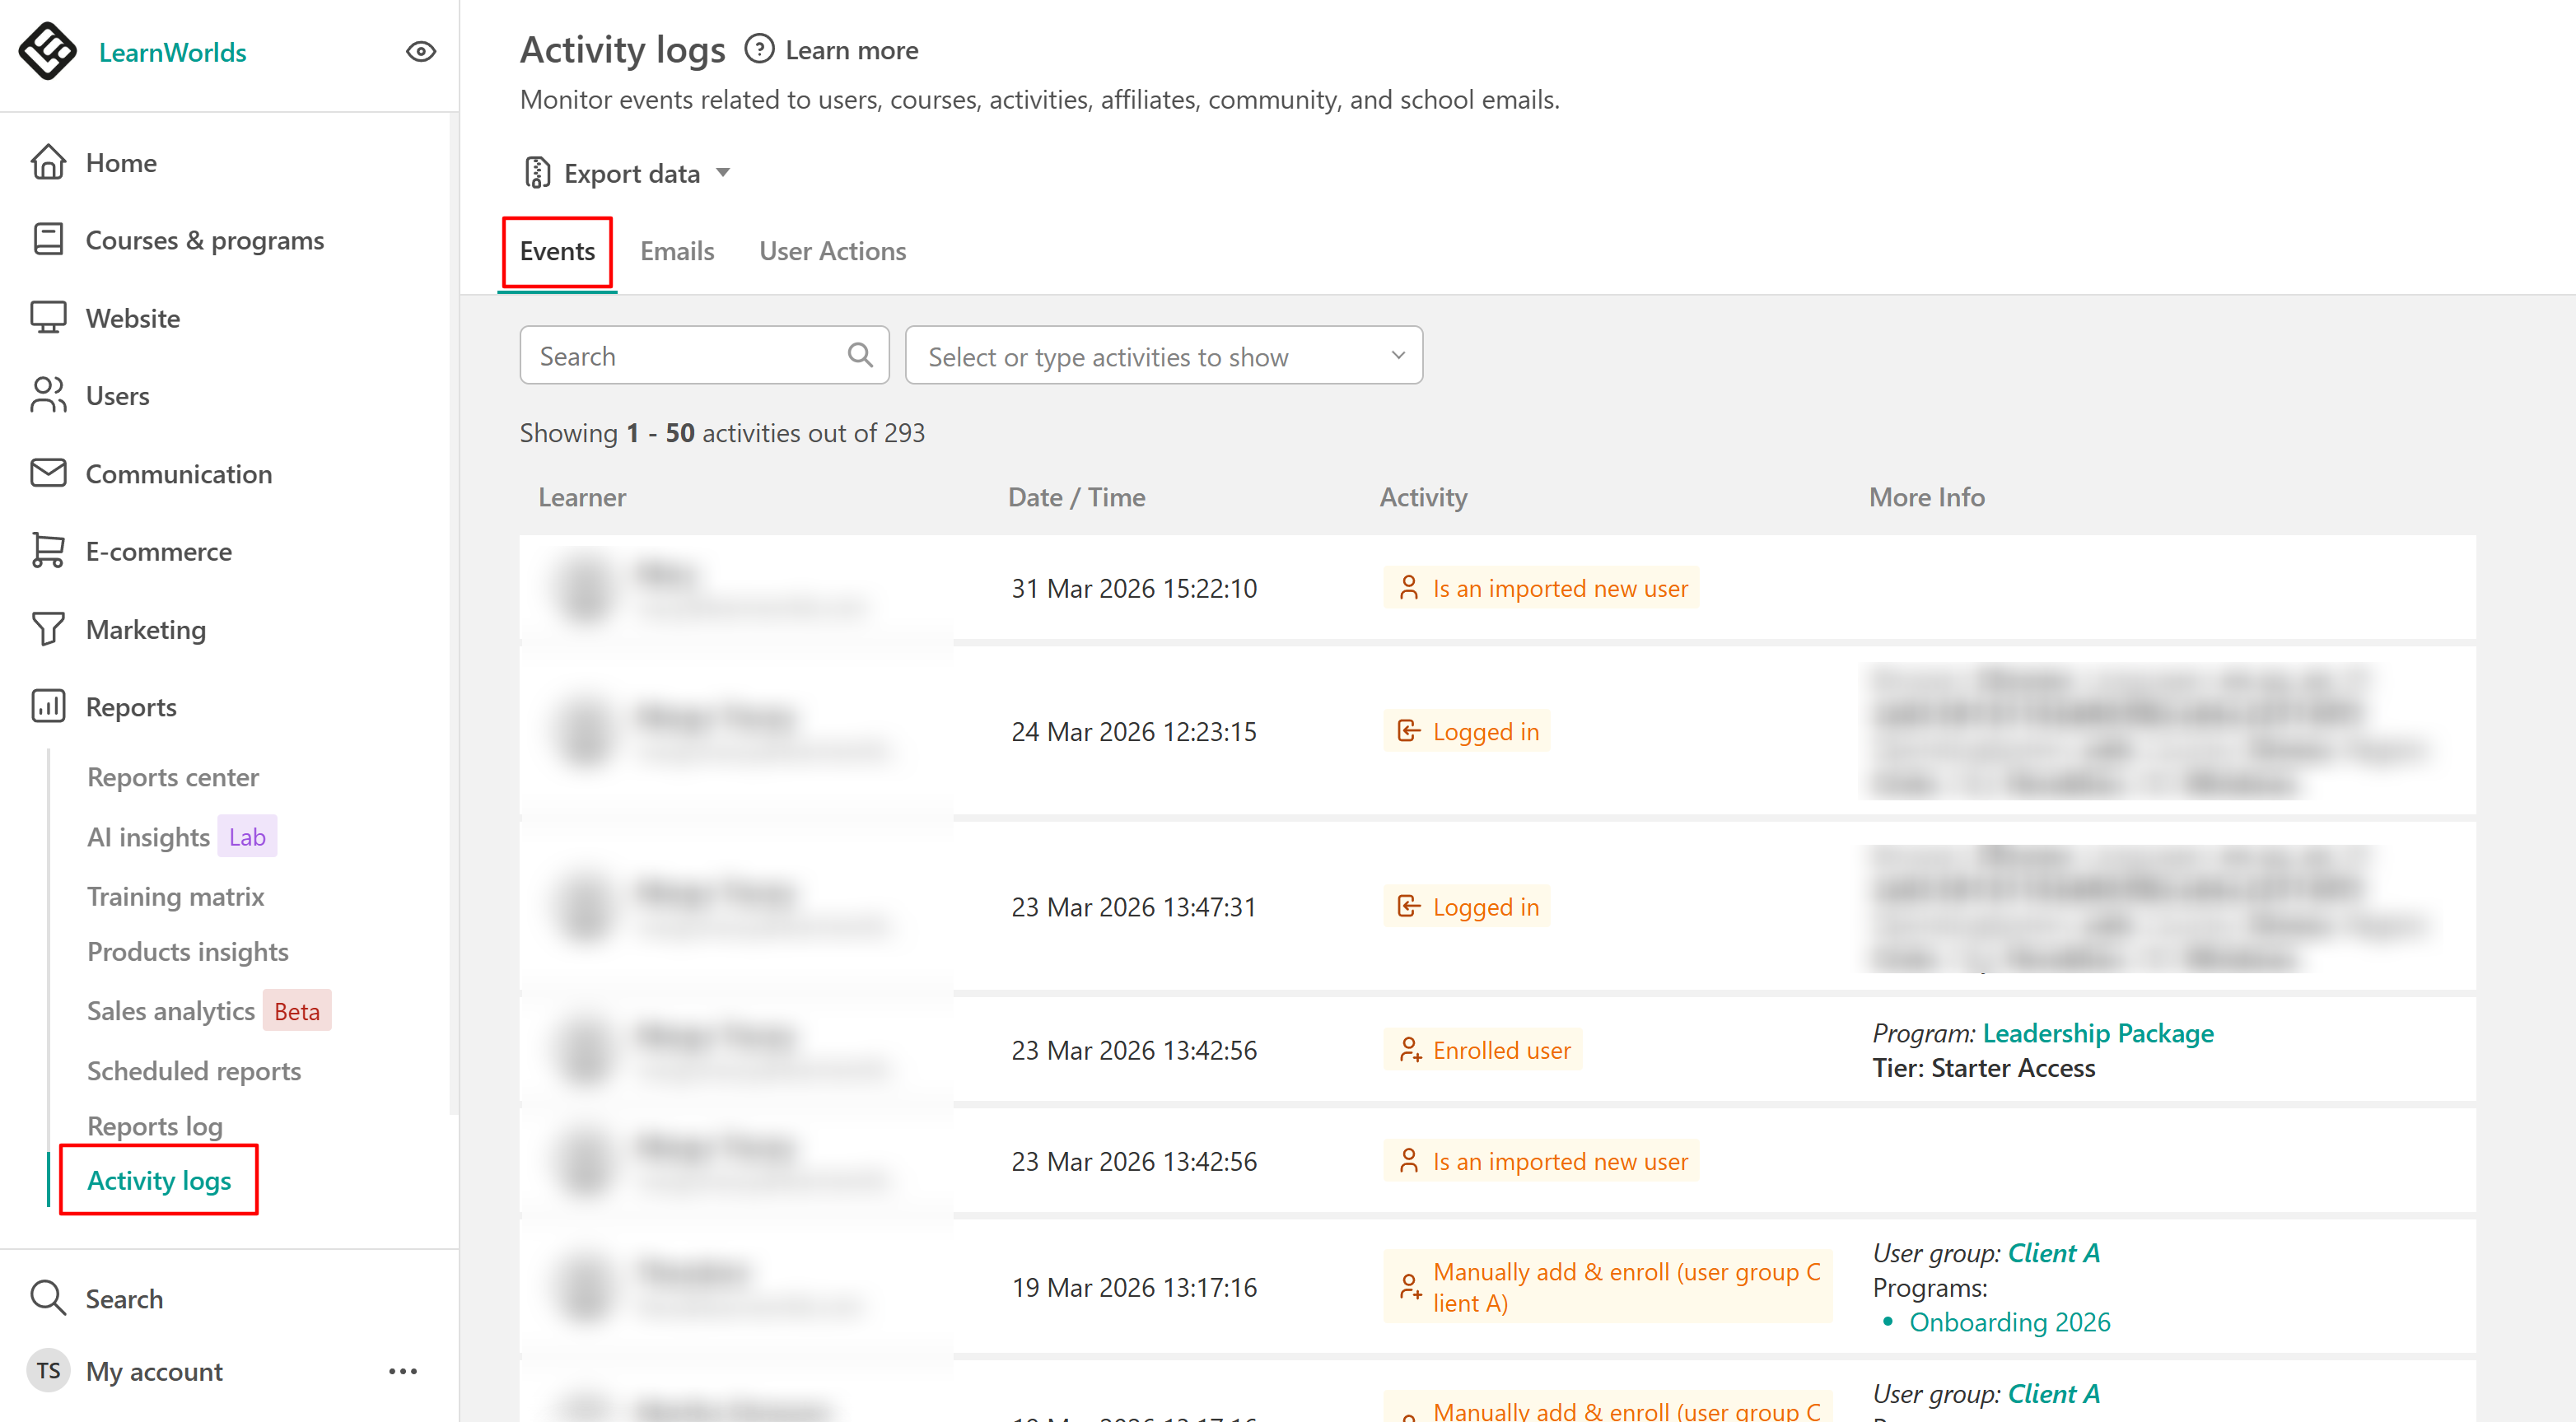Open the Training matrix report
Viewport: 2576px width, 1422px height.
pyautogui.click(x=175, y=896)
